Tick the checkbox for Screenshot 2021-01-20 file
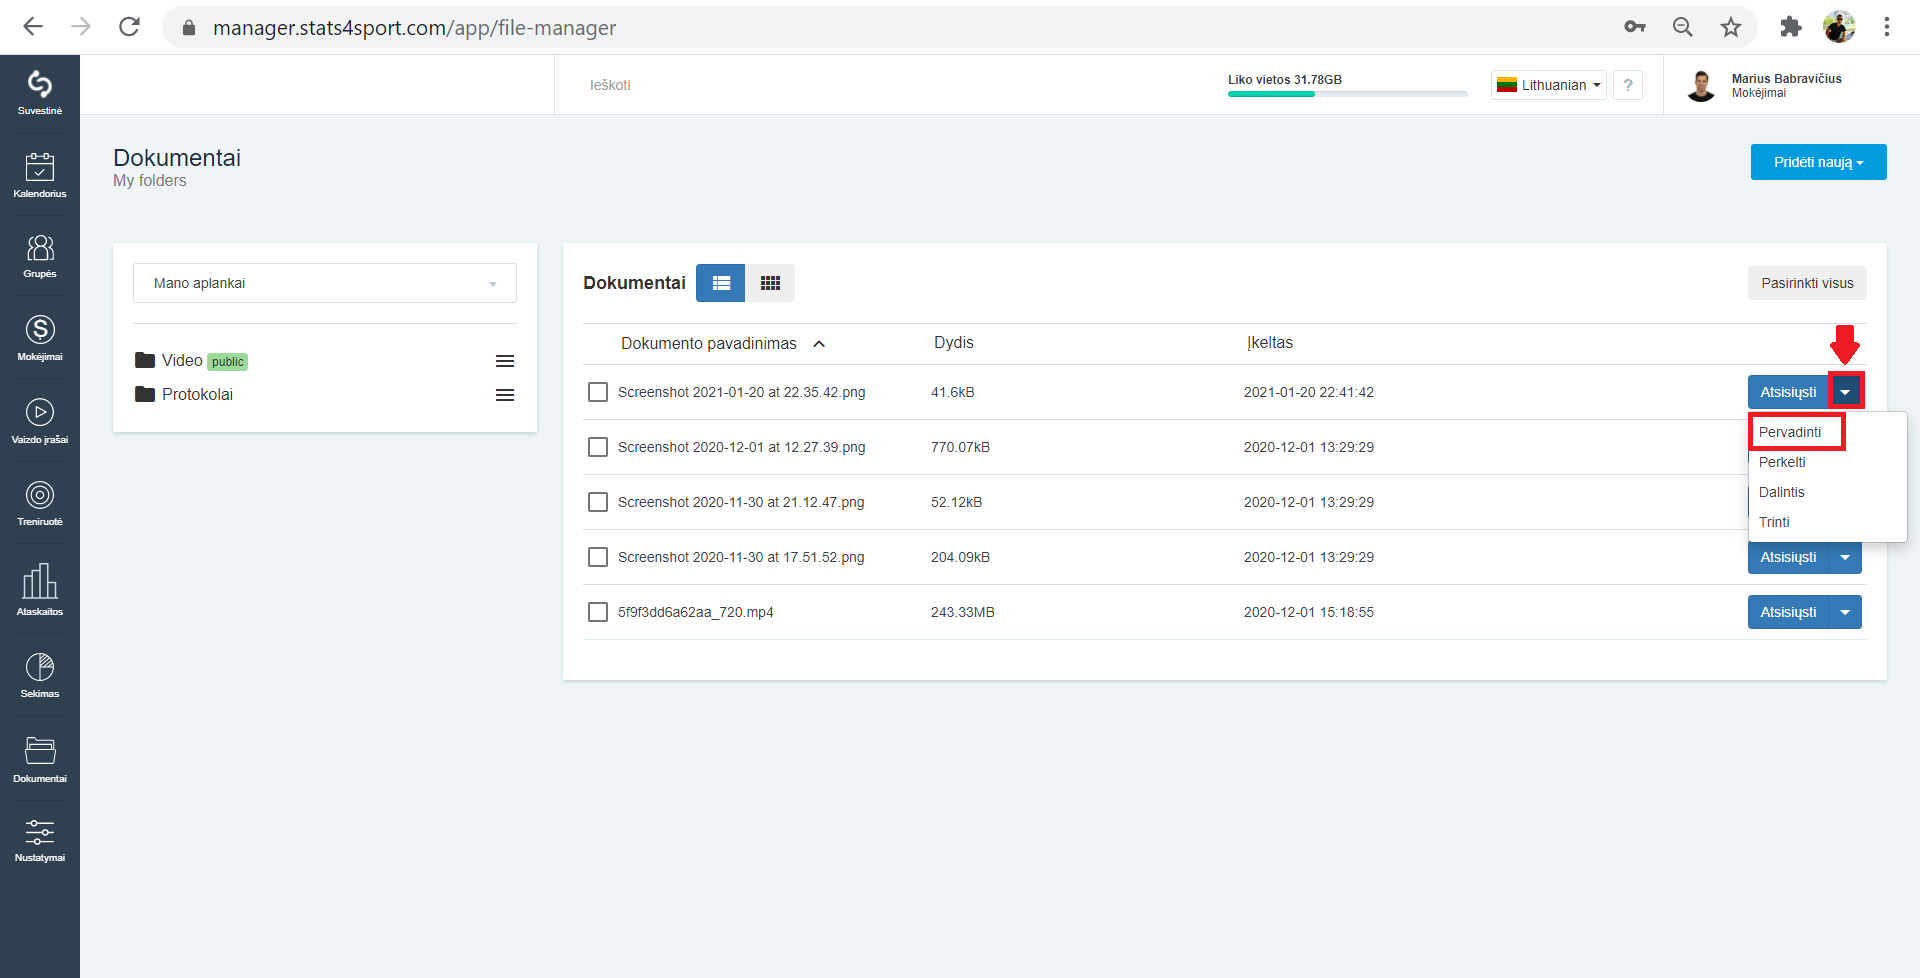The image size is (1920, 978). click(x=598, y=392)
